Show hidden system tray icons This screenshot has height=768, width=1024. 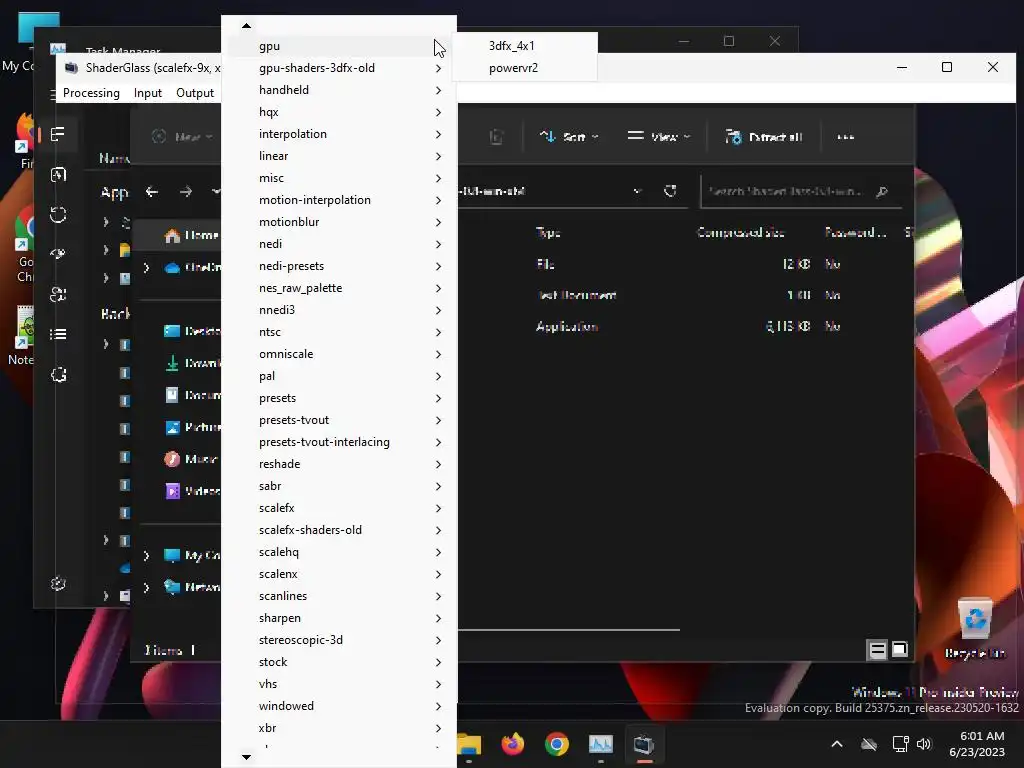(x=837, y=744)
